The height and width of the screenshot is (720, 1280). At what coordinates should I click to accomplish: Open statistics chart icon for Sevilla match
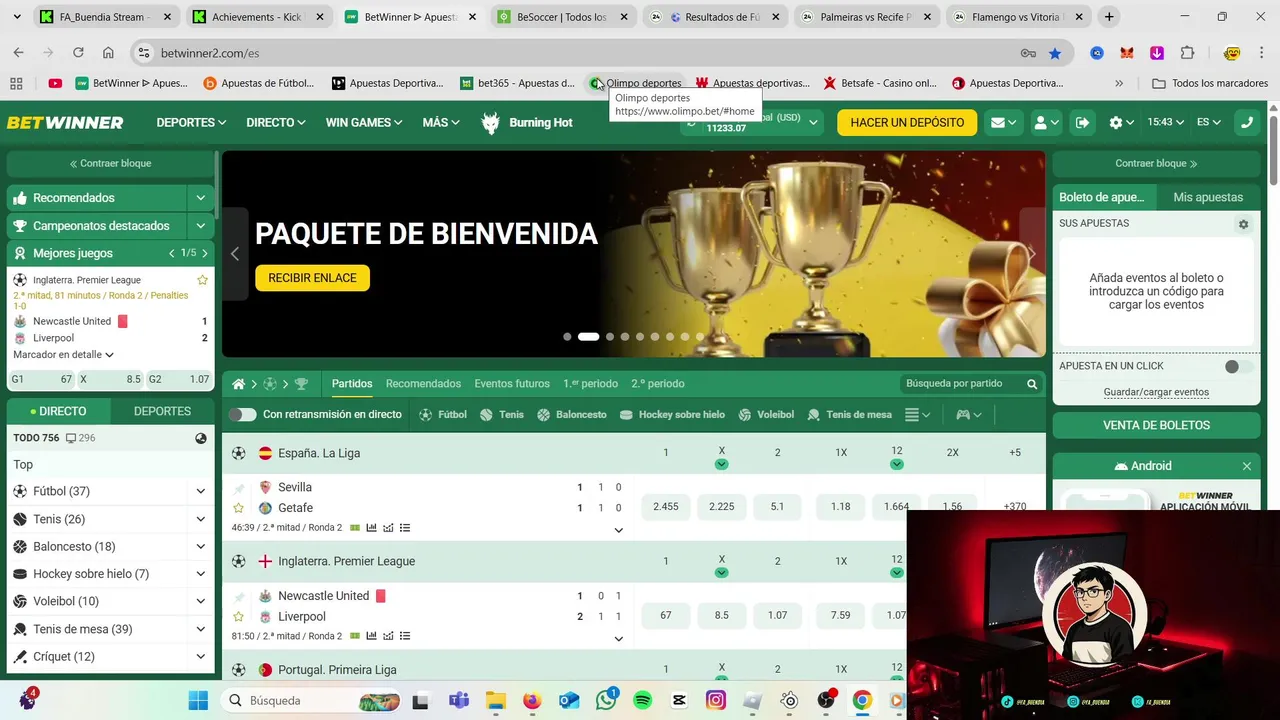[x=371, y=527]
